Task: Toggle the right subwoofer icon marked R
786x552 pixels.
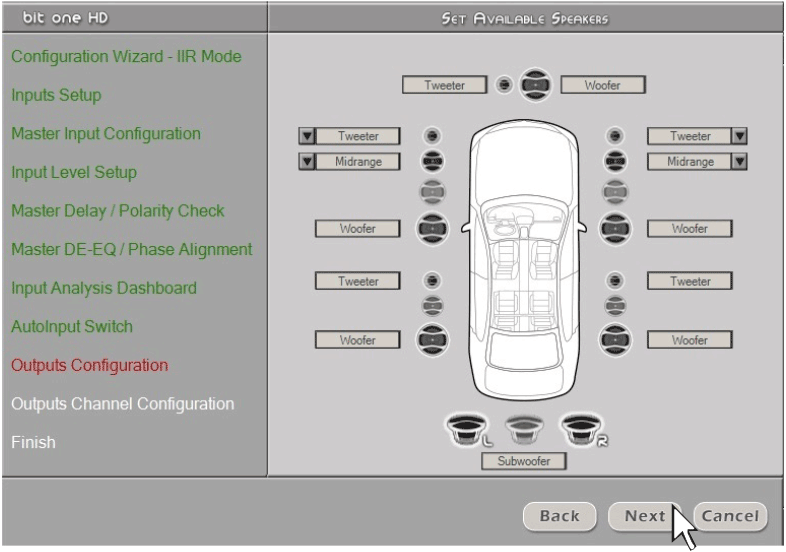Action: pos(582,430)
